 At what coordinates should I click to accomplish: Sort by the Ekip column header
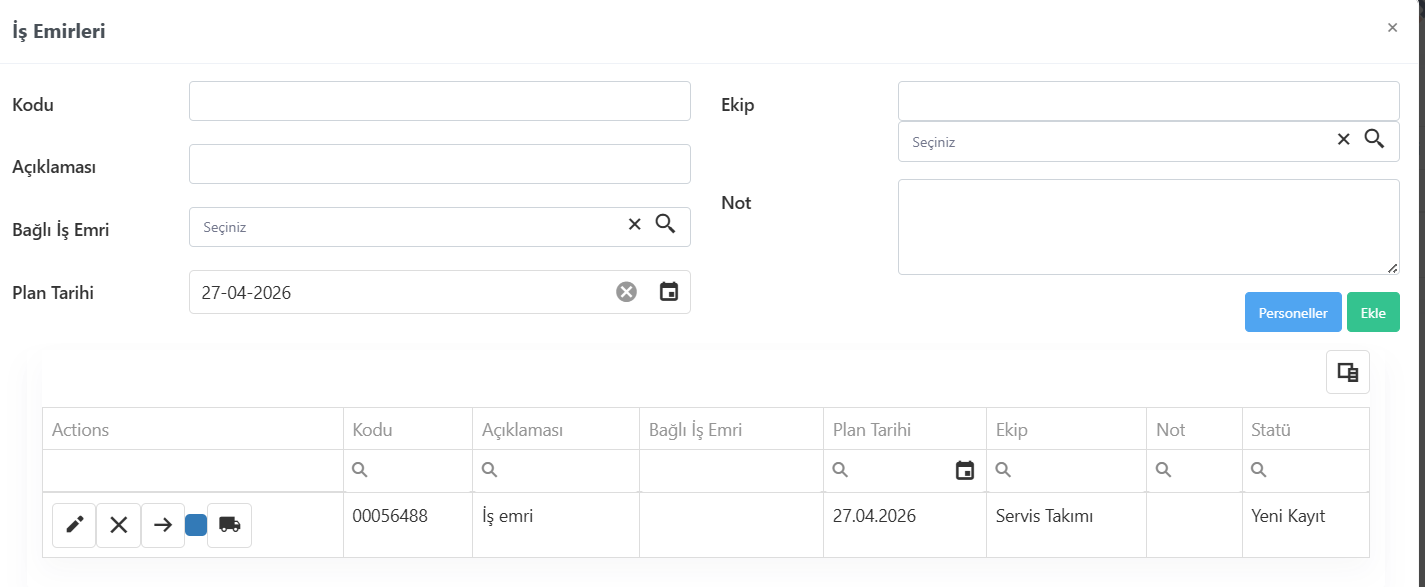point(1066,429)
